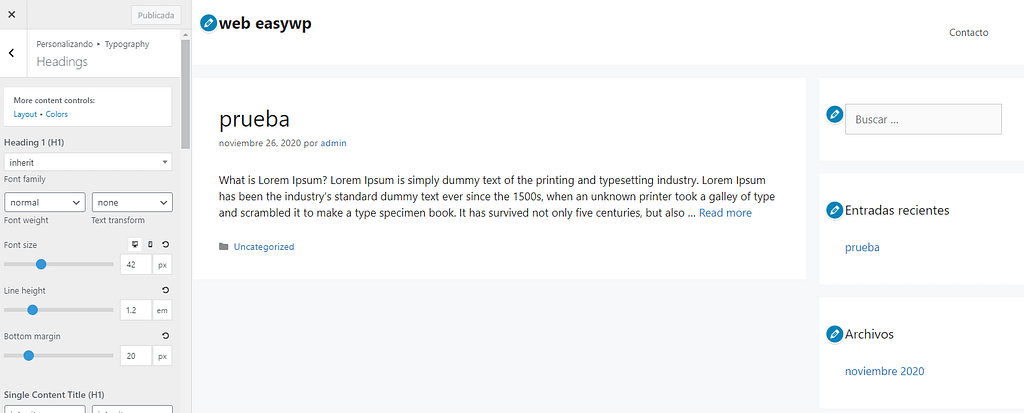Click the edit pencil beside Entradas recientes

tap(834, 210)
